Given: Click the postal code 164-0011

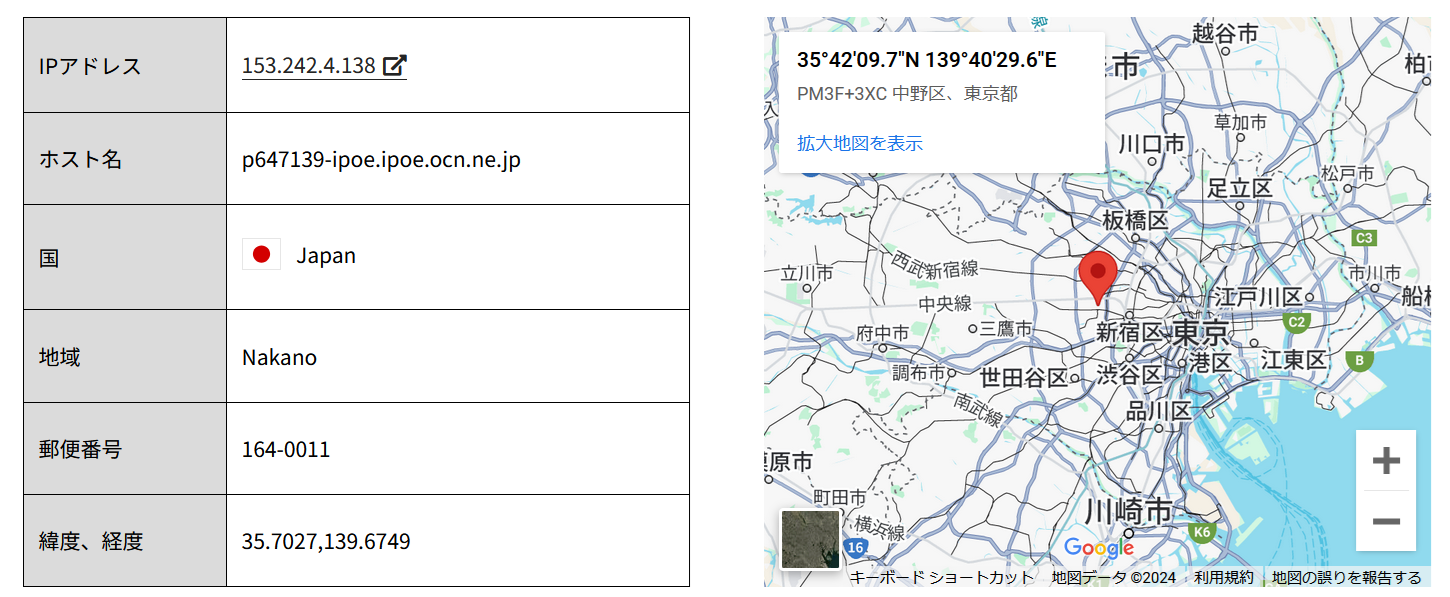Looking at the screenshot, I should pos(286,449).
